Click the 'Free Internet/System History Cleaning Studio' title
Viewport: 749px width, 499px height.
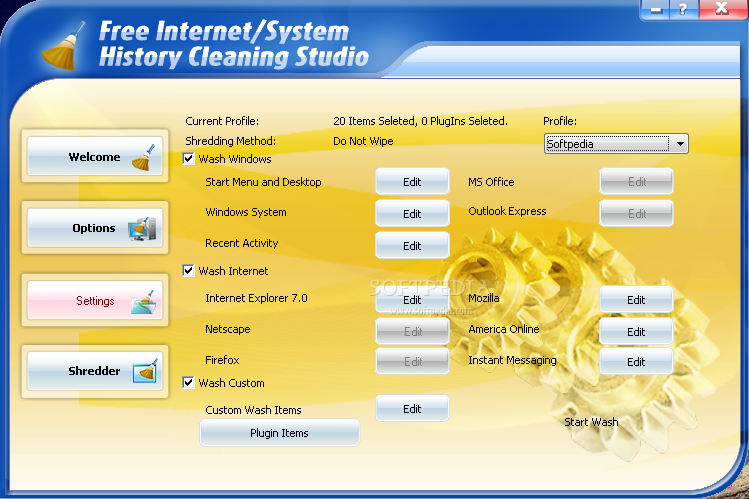click(234, 44)
